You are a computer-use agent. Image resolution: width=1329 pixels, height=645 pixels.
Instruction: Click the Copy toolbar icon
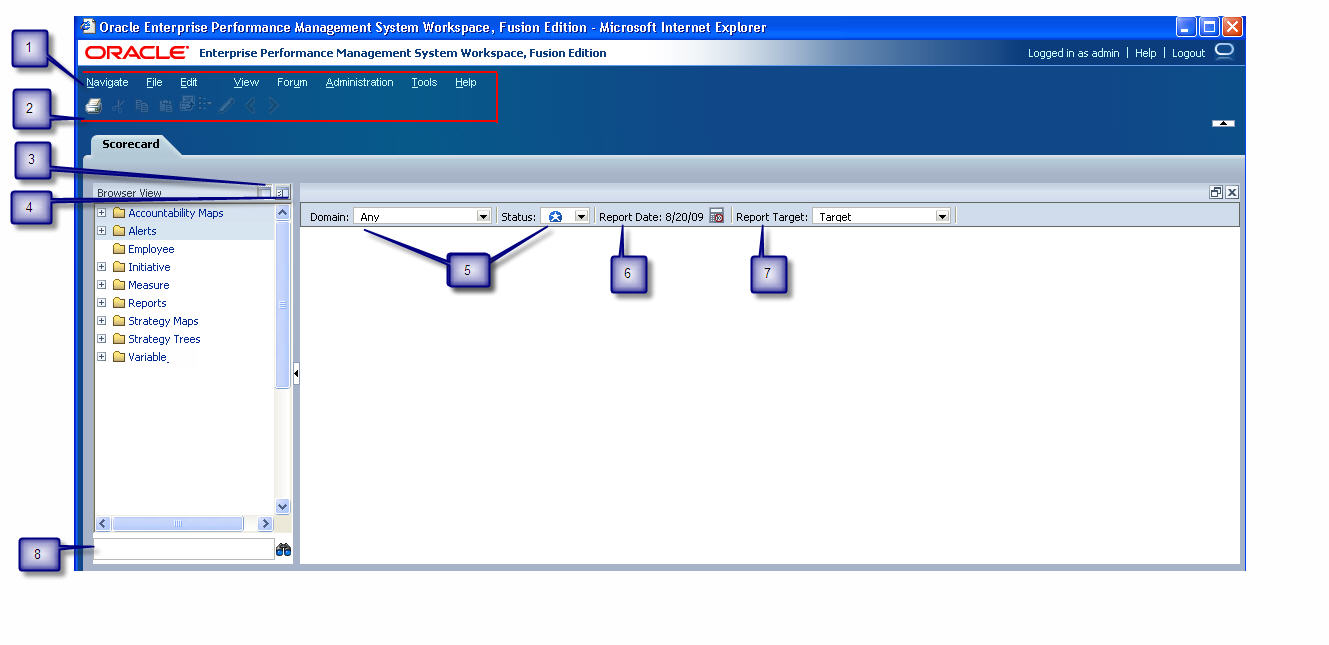coord(142,106)
